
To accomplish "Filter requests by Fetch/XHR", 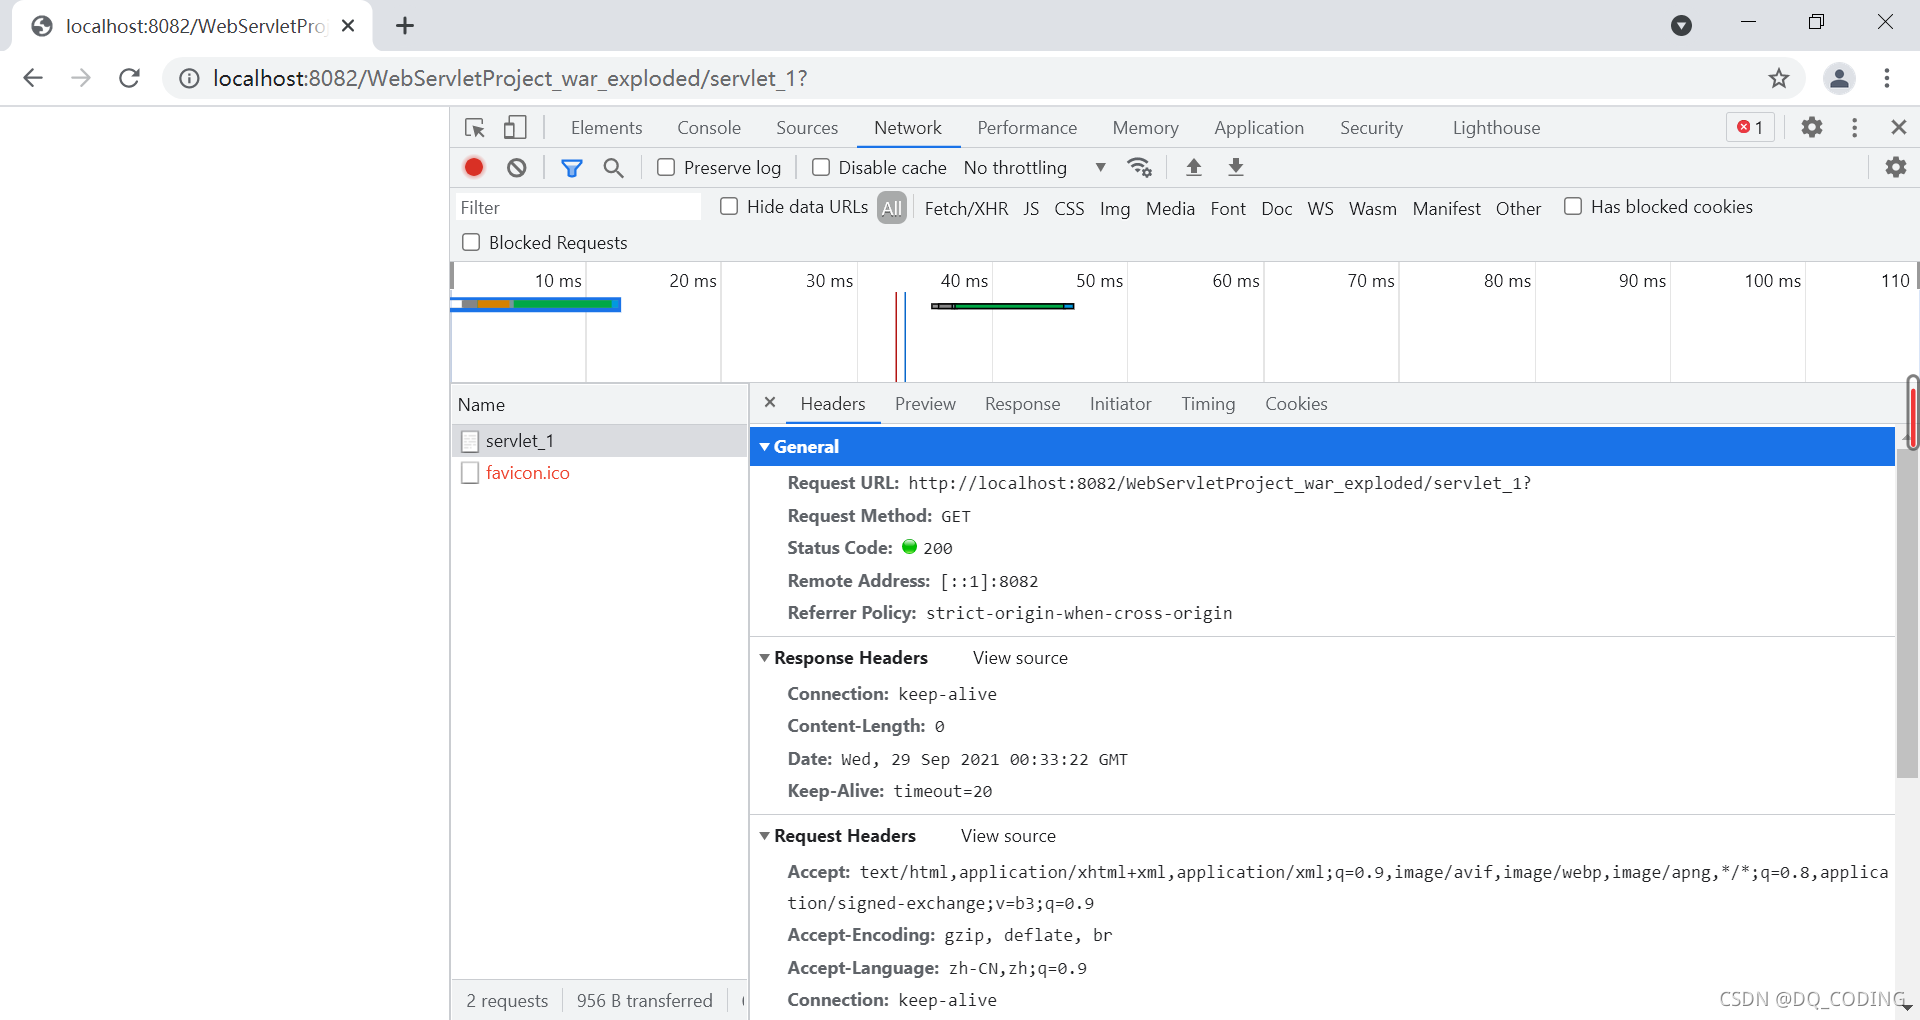I will (x=966, y=208).
